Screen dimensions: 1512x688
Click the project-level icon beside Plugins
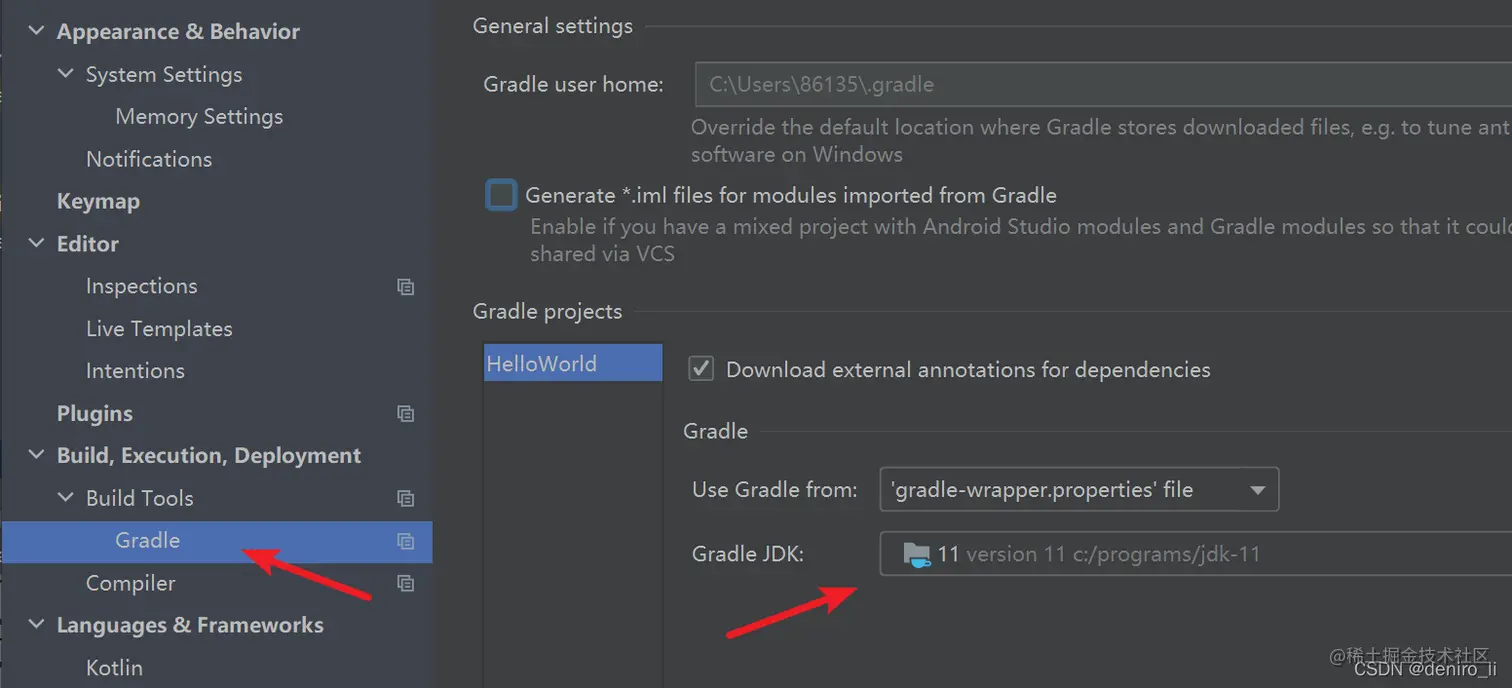pos(405,414)
